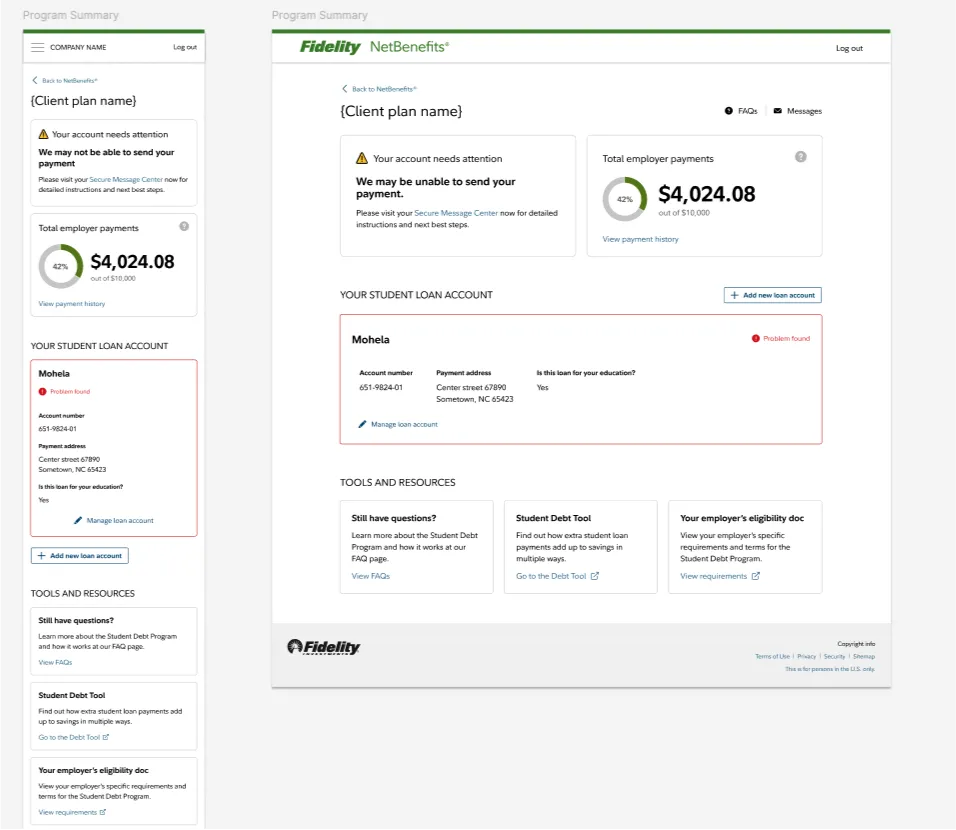Screen dimensions: 956x830
Task: Click the Fidelity footer logo
Action: tap(323, 647)
